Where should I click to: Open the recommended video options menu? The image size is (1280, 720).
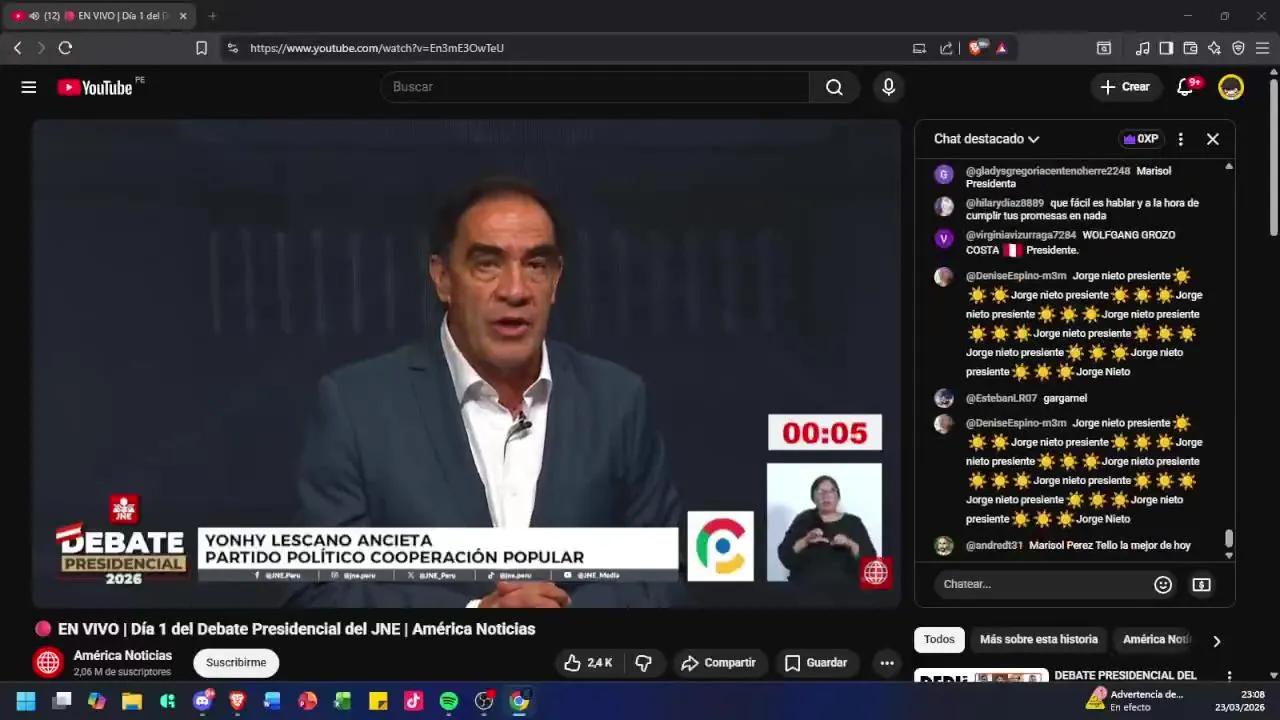click(1229, 677)
